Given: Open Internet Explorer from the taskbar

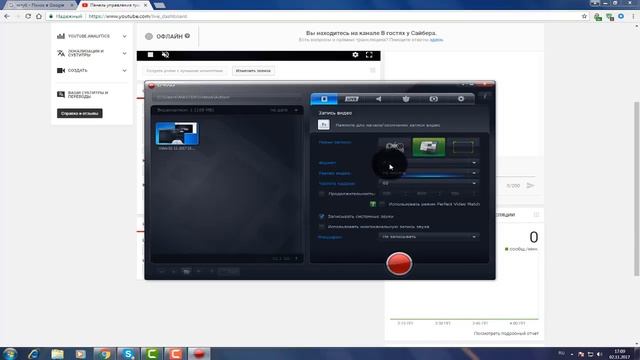Looking at the screenshot, I should [33, 353].
